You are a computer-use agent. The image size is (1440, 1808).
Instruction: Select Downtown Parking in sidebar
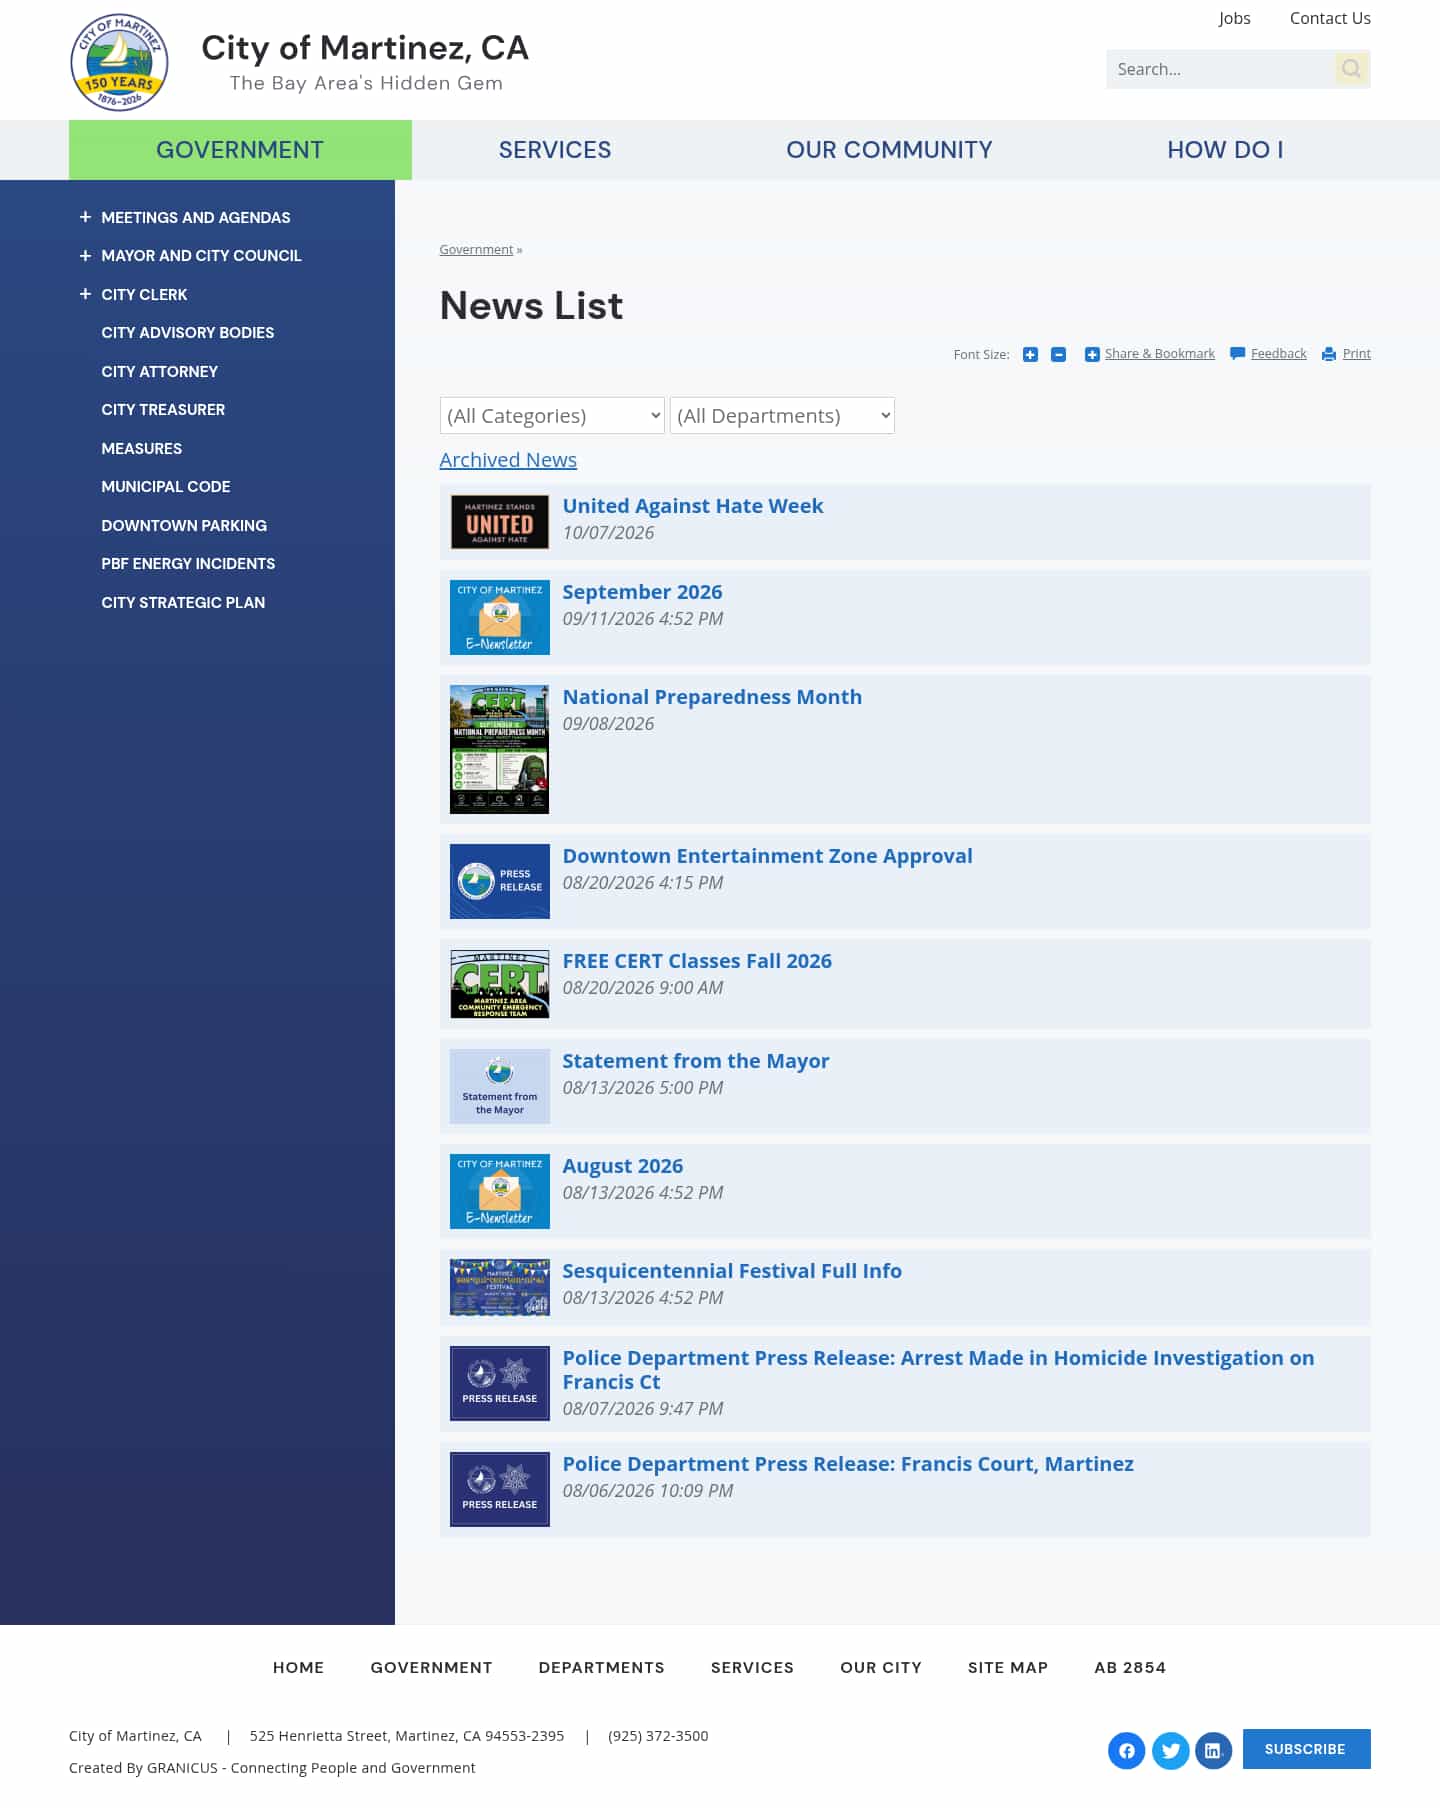coord(184,525)
